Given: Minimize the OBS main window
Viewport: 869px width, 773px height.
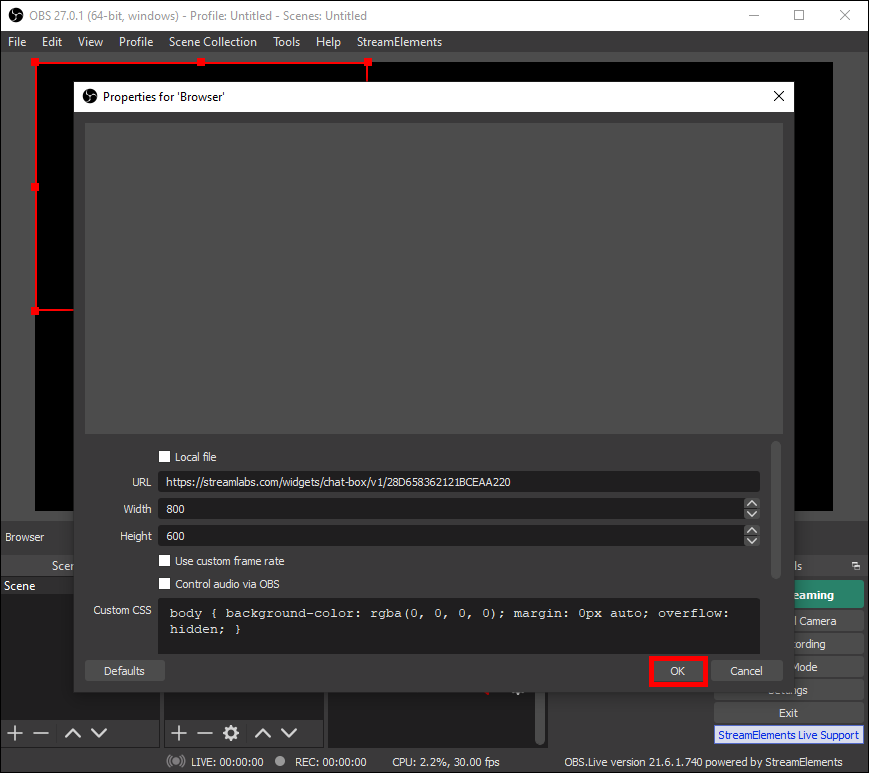Looking at the screenshot, I should click(754, 16).
